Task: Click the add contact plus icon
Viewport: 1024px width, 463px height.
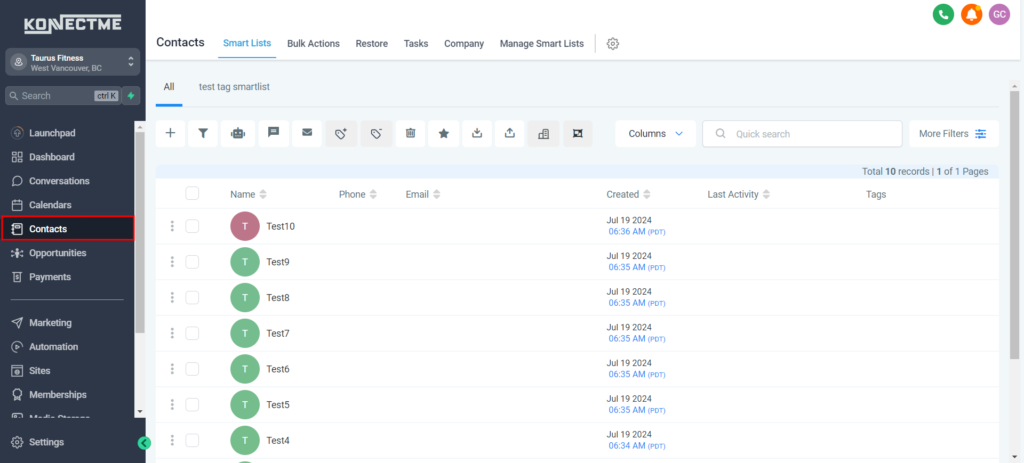Action: (x=170, y=133)
